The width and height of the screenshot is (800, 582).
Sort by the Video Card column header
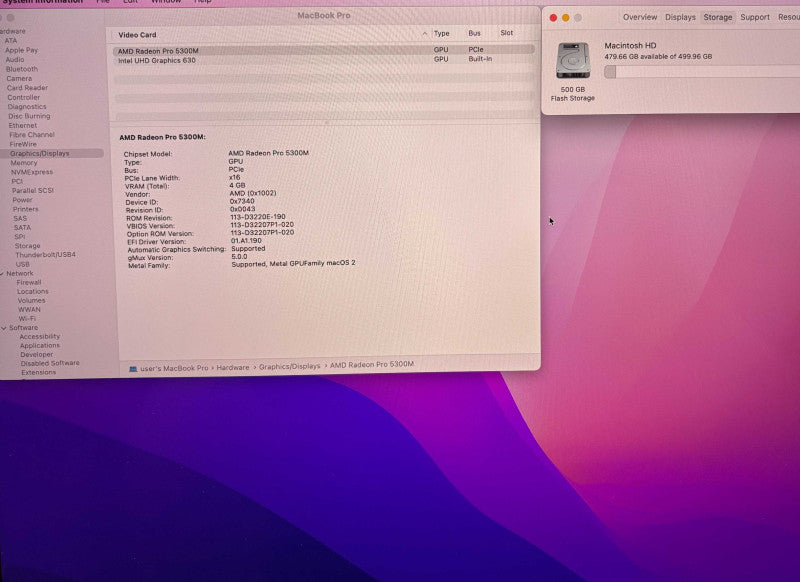pos(137,35)
